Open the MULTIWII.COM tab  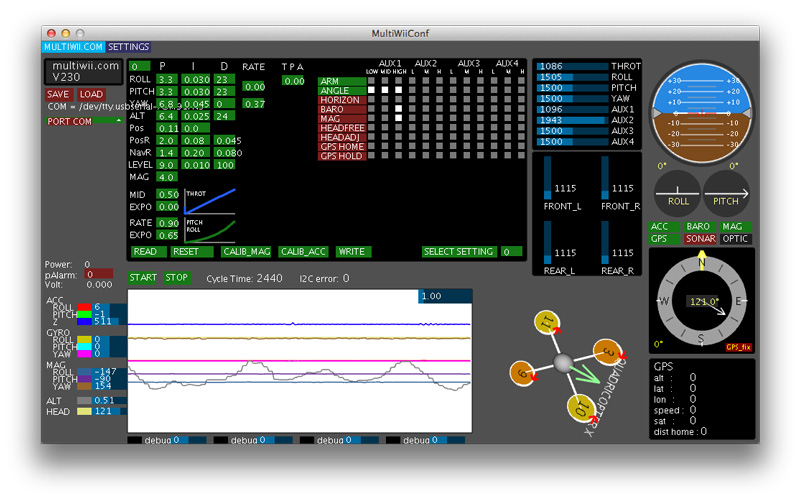point(73,47)
